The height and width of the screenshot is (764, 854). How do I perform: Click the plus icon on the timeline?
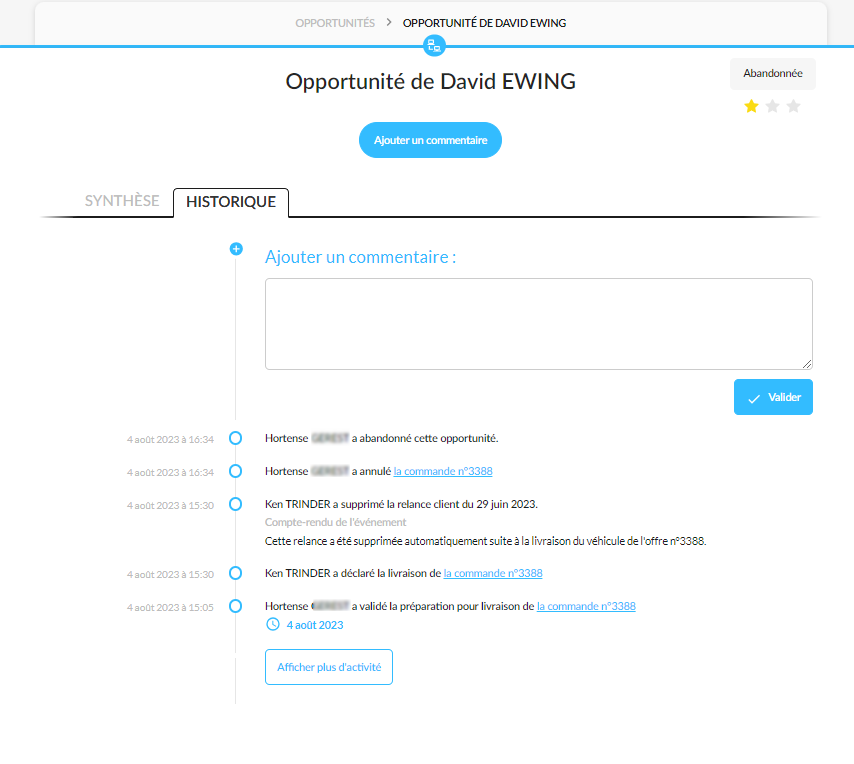[236, 249]
